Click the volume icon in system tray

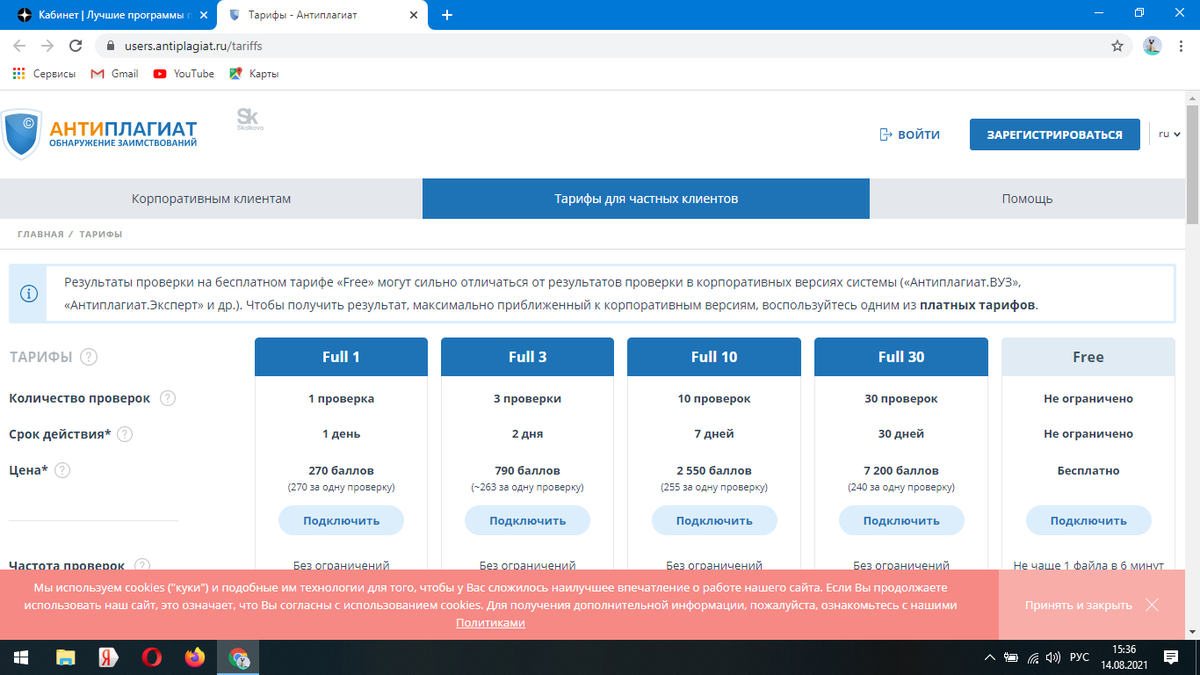(1052, 658)
